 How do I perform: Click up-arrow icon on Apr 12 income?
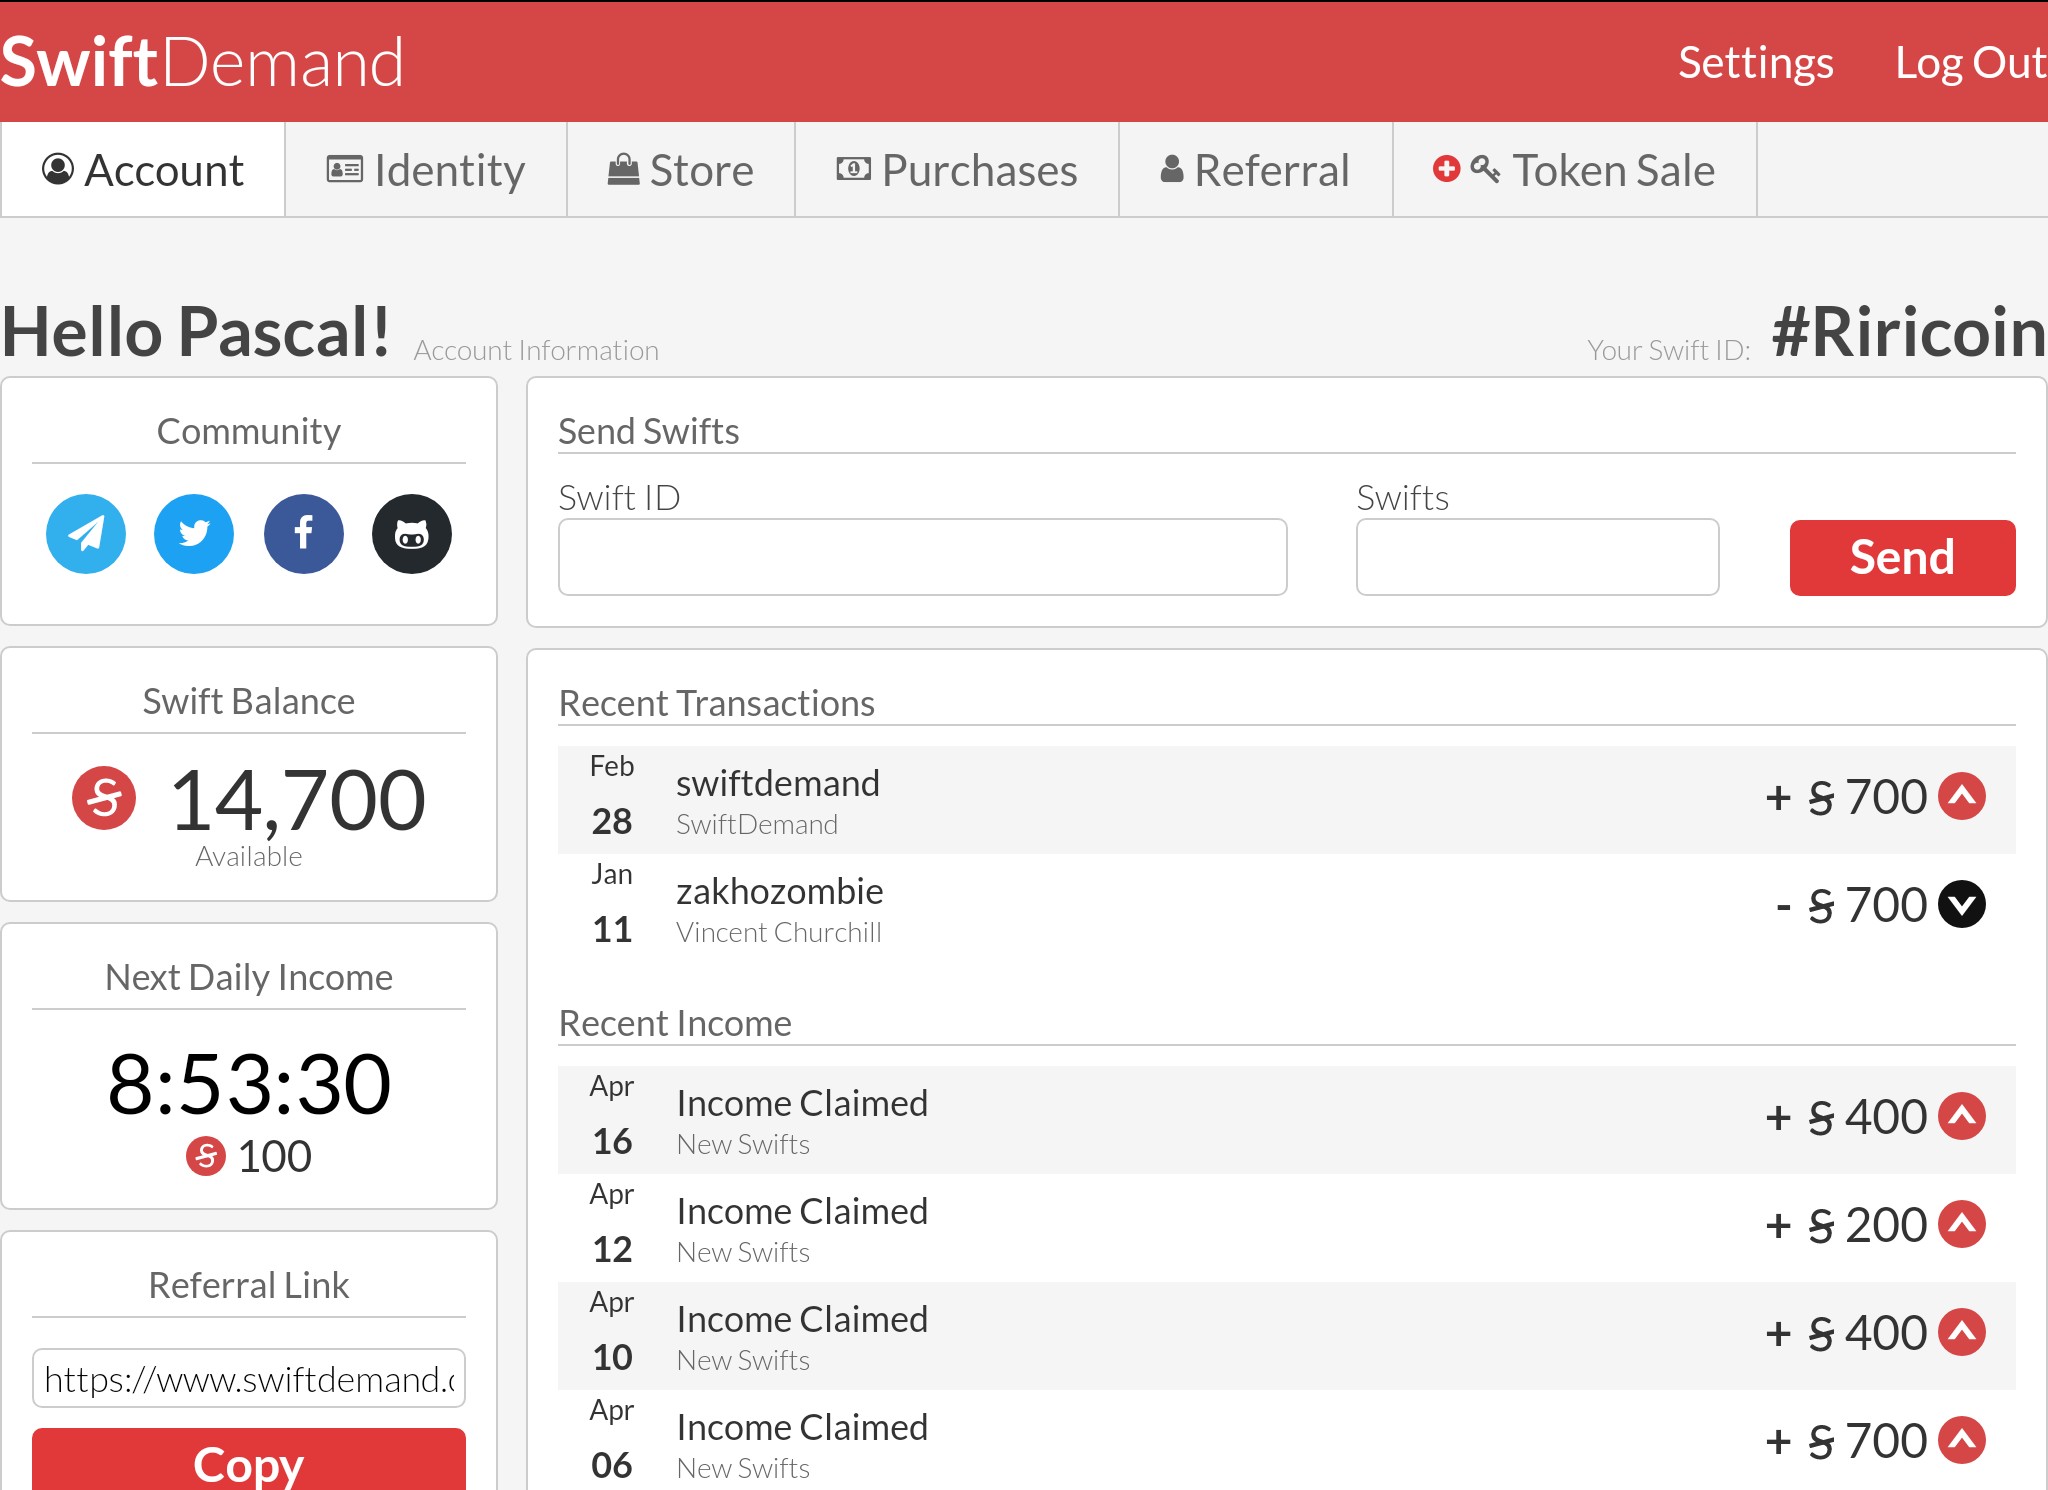pos(1962,1225)
